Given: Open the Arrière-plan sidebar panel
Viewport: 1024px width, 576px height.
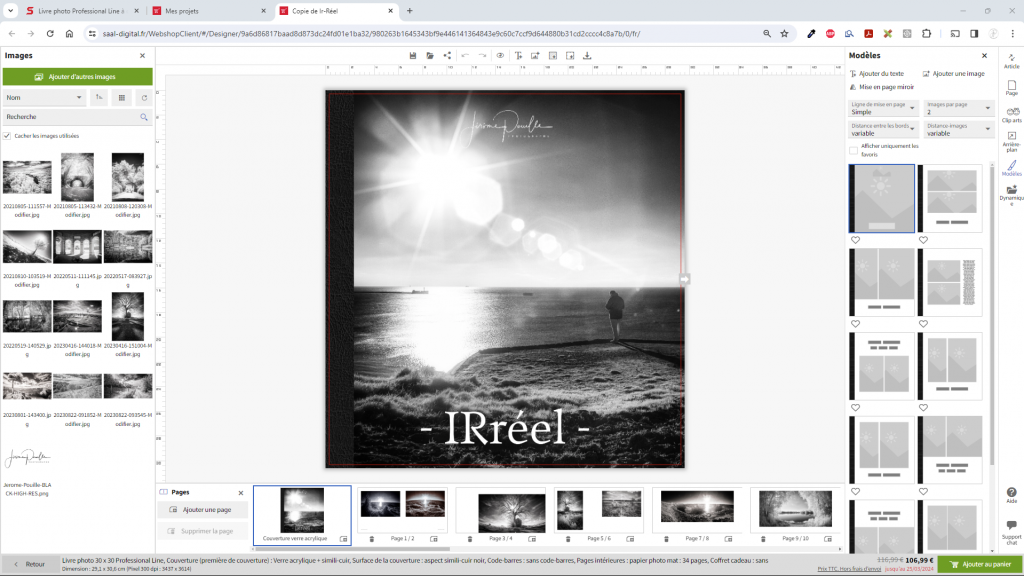Looking at the screenshot, I should [1012, 139].
